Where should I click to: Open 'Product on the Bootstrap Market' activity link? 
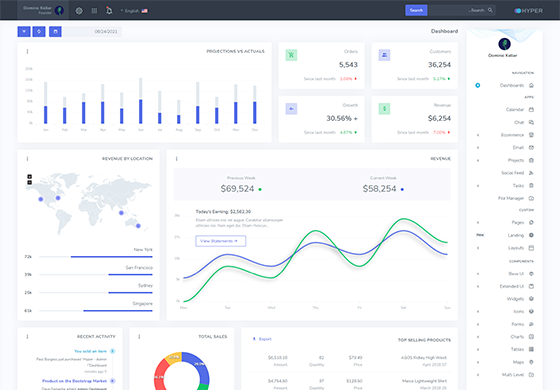(x=74, y=381)
